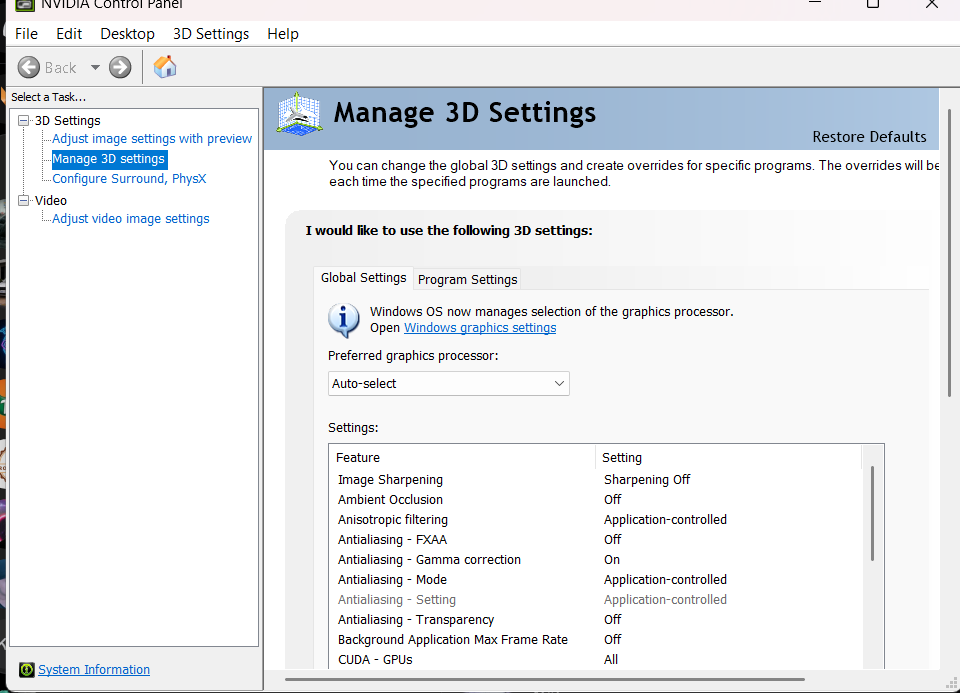Select Adjust image settings with preview
The width and height of the screenshot is (960, 693).
pyautogui.click(x=152, y=139)
